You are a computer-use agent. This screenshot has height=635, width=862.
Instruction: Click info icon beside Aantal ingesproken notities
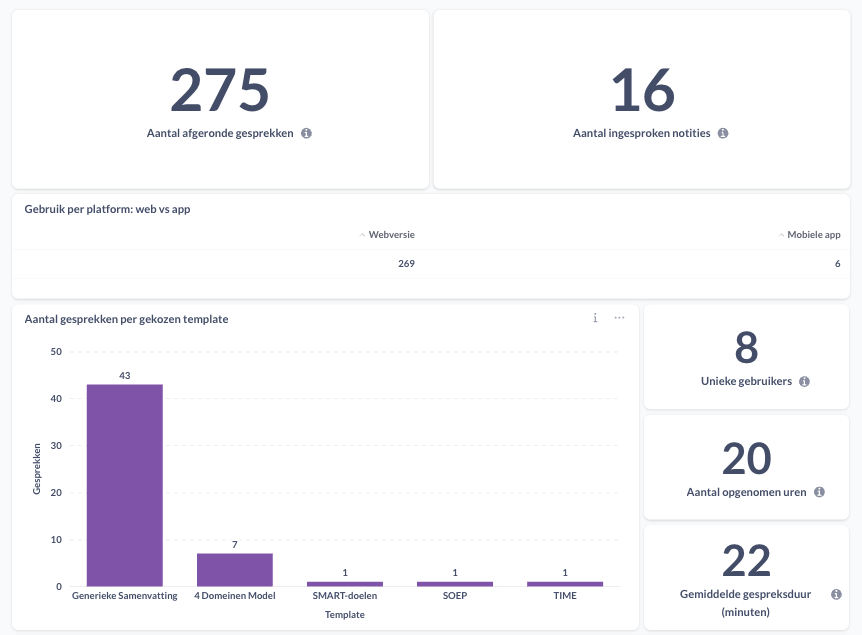coord(723,133)
